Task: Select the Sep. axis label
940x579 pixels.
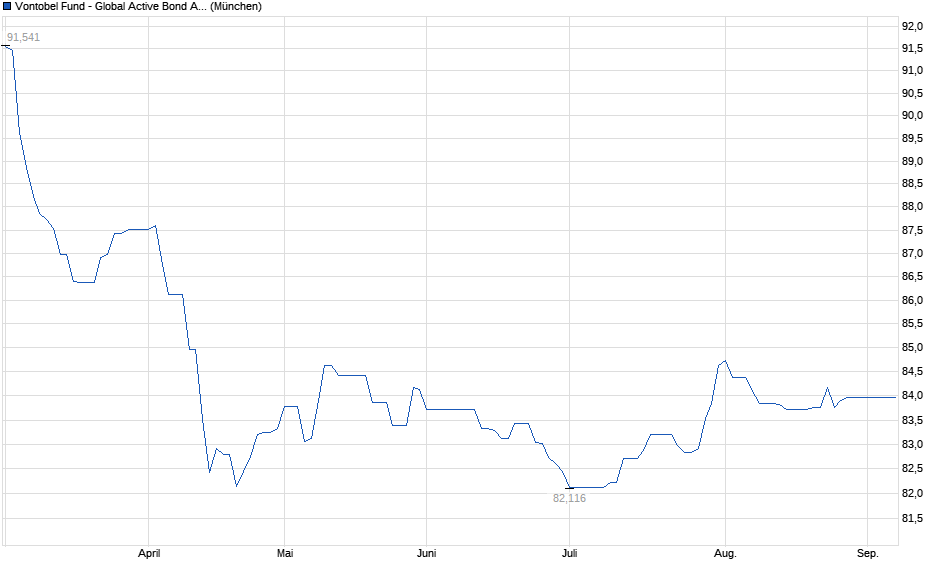Action: click(867, 553)
